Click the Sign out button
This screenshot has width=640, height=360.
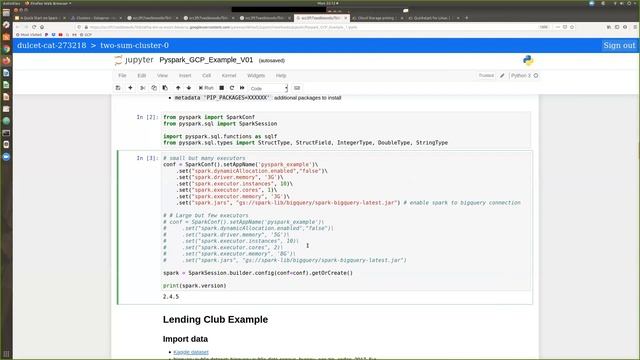point(619,45)
